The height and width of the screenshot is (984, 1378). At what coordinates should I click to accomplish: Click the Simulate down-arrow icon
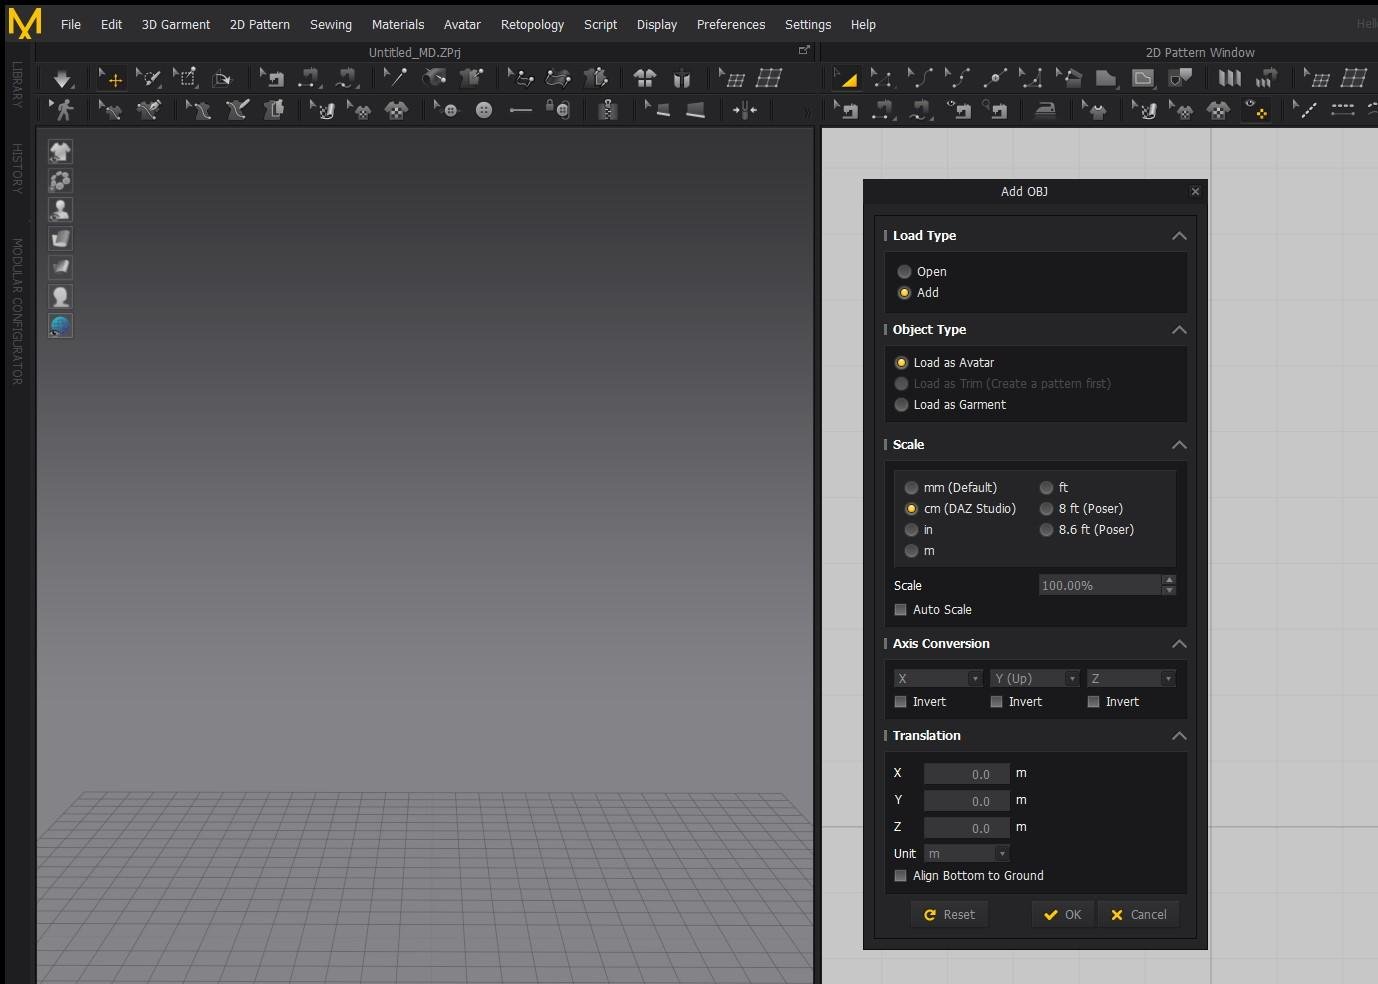coord(62,78)
